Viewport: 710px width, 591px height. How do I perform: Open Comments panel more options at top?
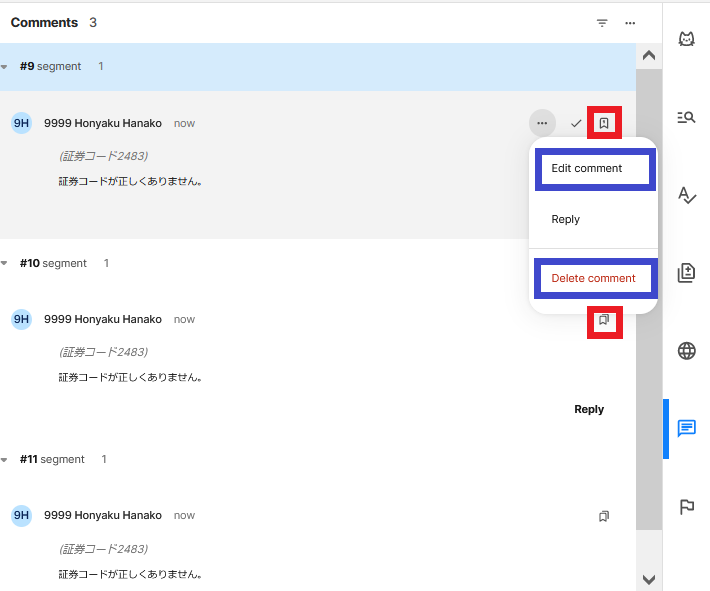coord(630,23)
